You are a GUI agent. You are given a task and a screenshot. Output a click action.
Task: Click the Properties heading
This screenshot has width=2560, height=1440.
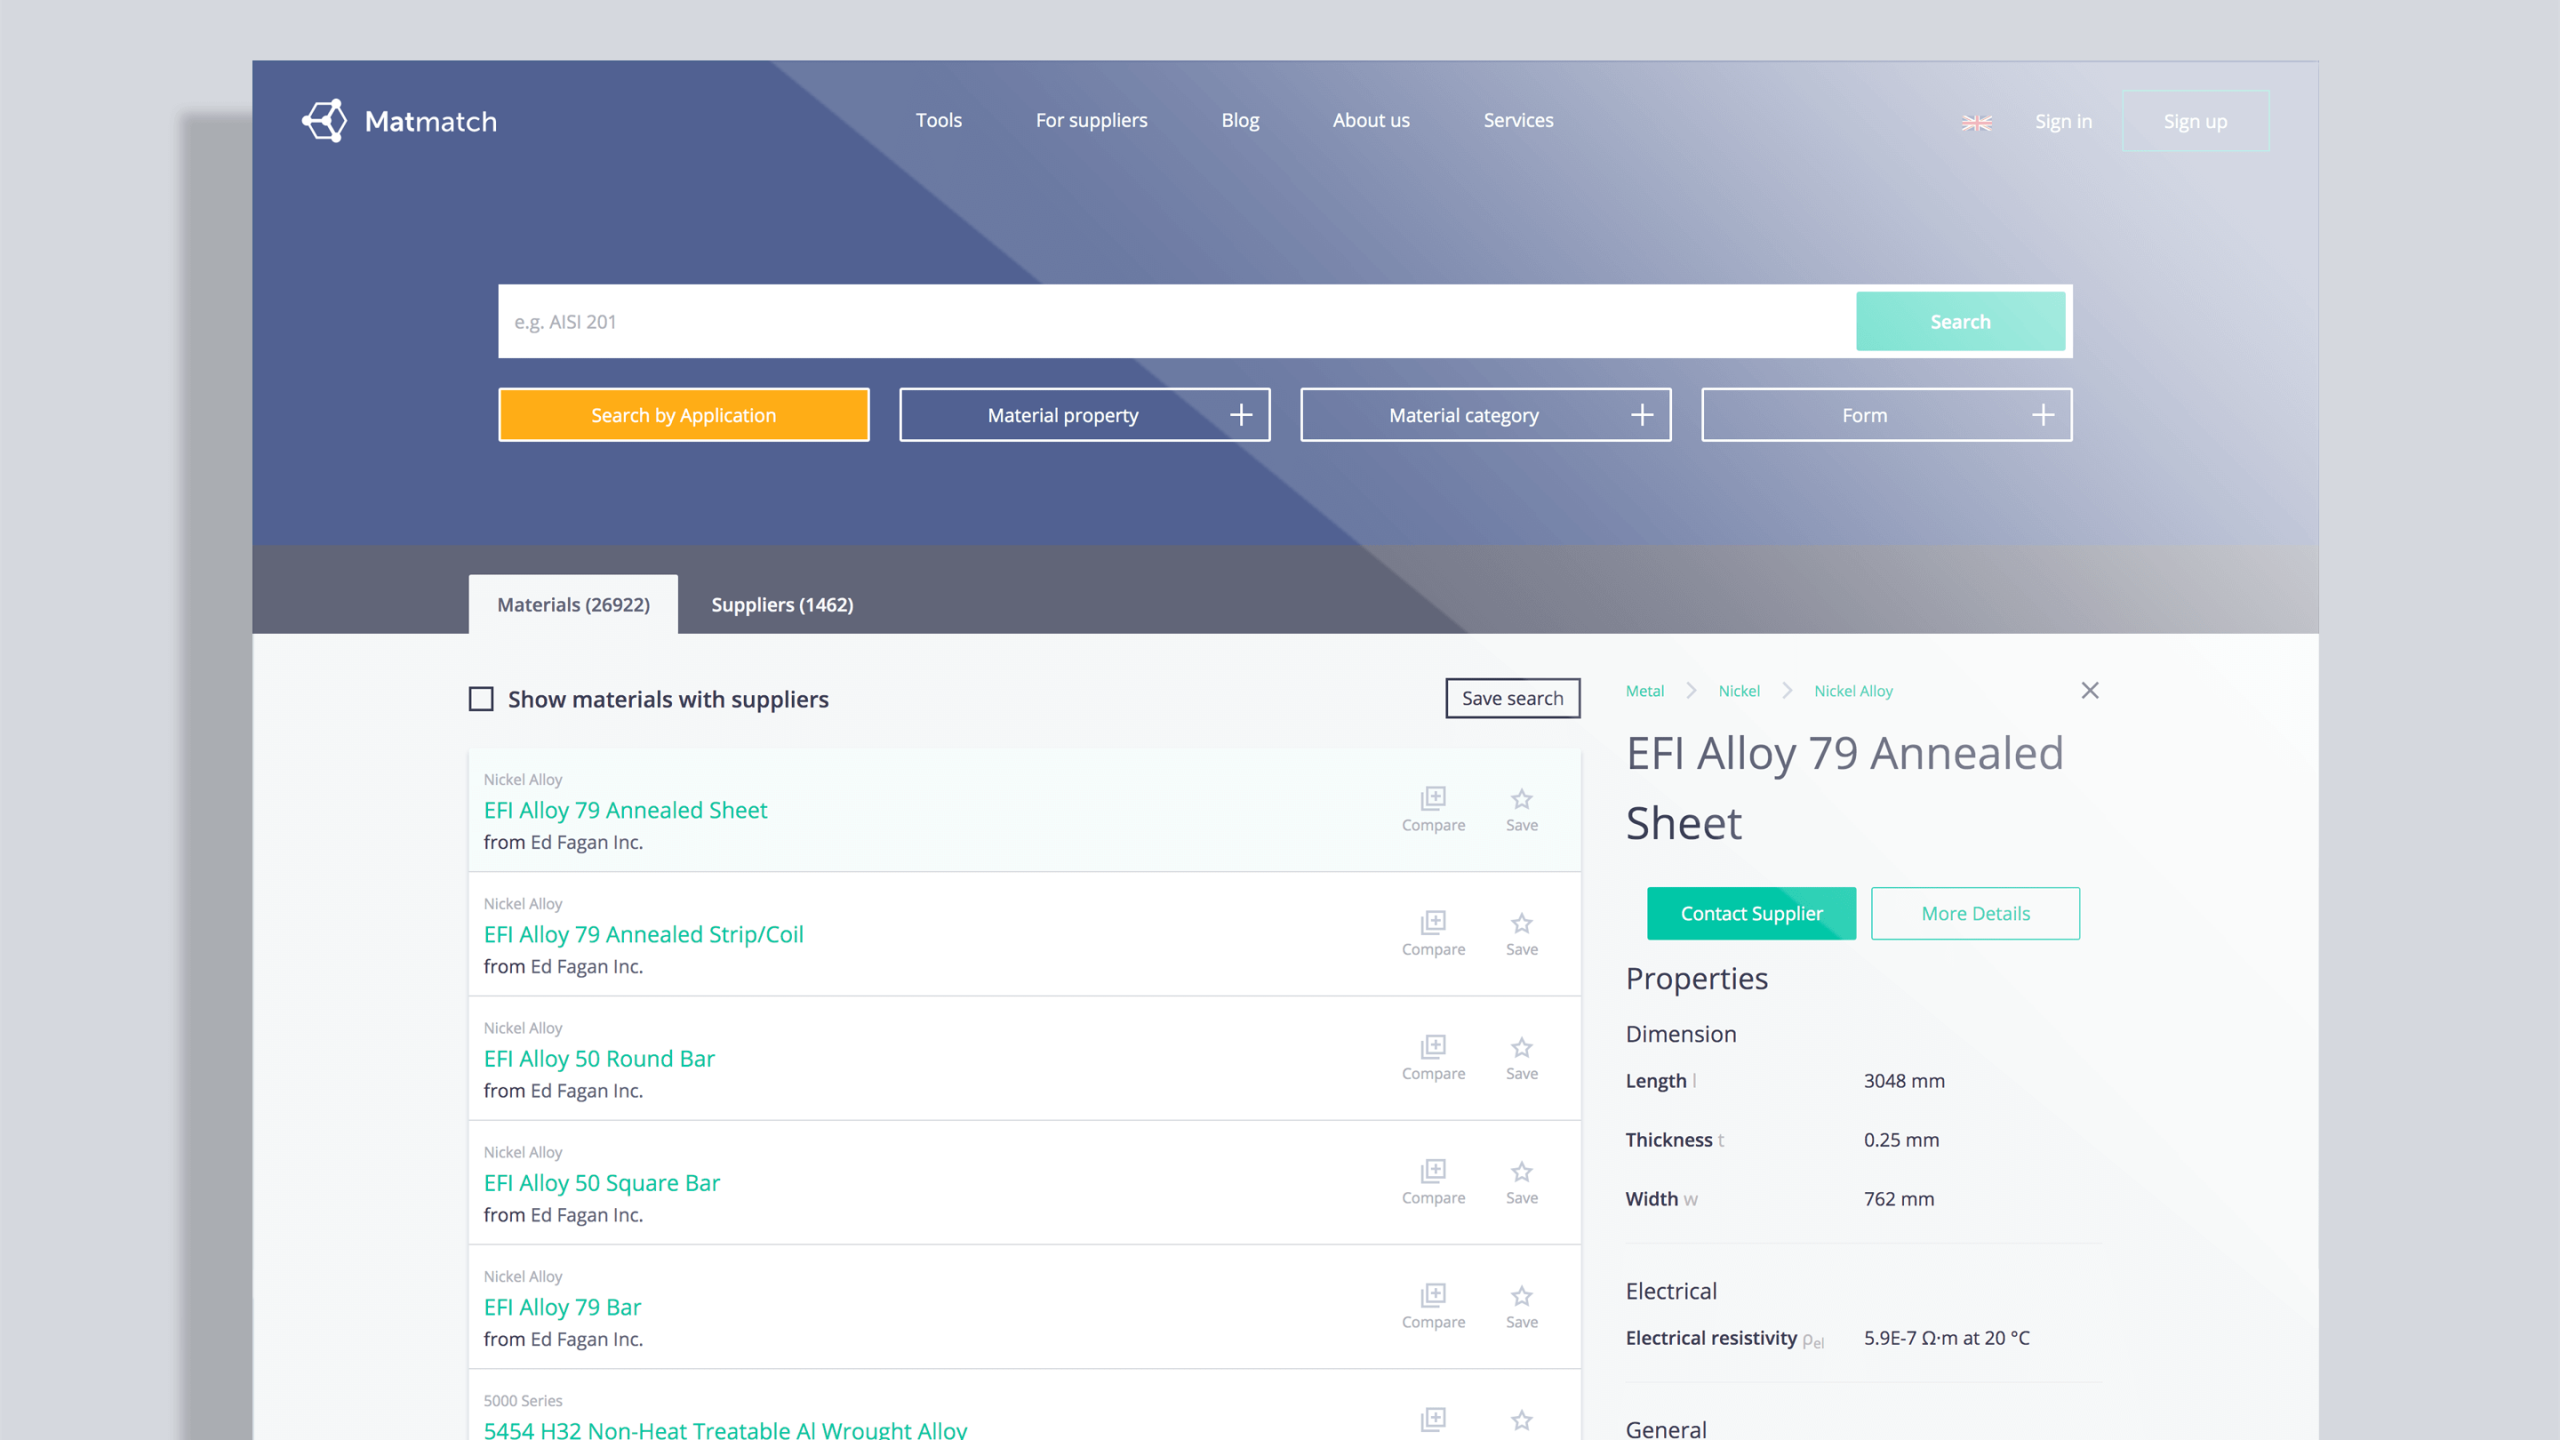tap(1696, 978)
